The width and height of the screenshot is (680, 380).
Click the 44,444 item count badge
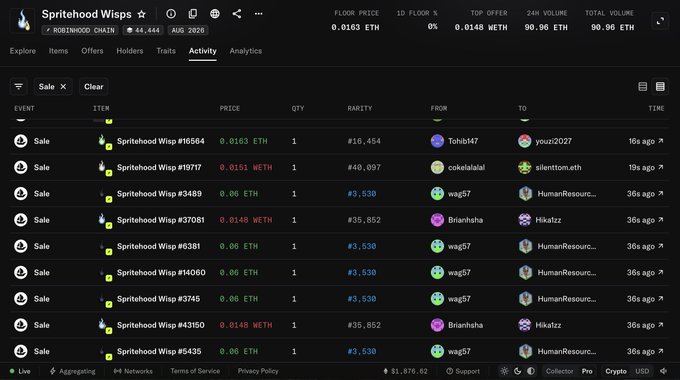[143, 30]
